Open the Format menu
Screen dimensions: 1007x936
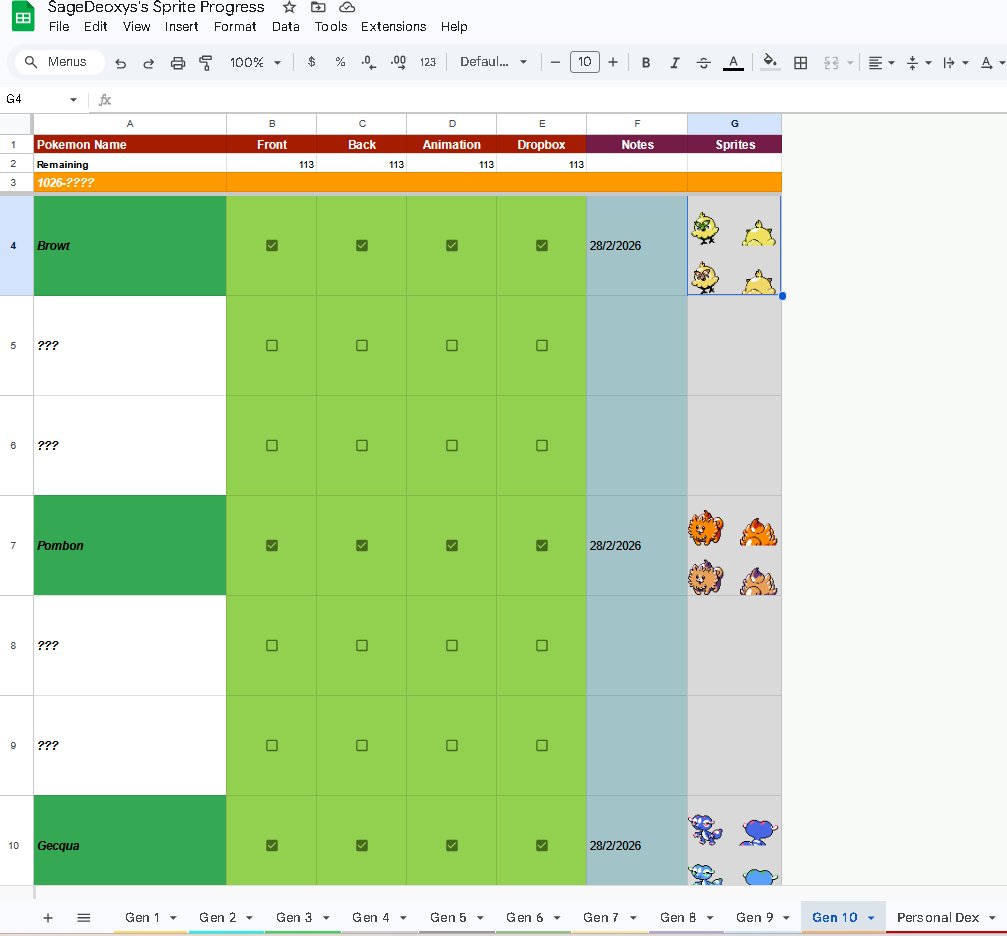pos(235,26)
